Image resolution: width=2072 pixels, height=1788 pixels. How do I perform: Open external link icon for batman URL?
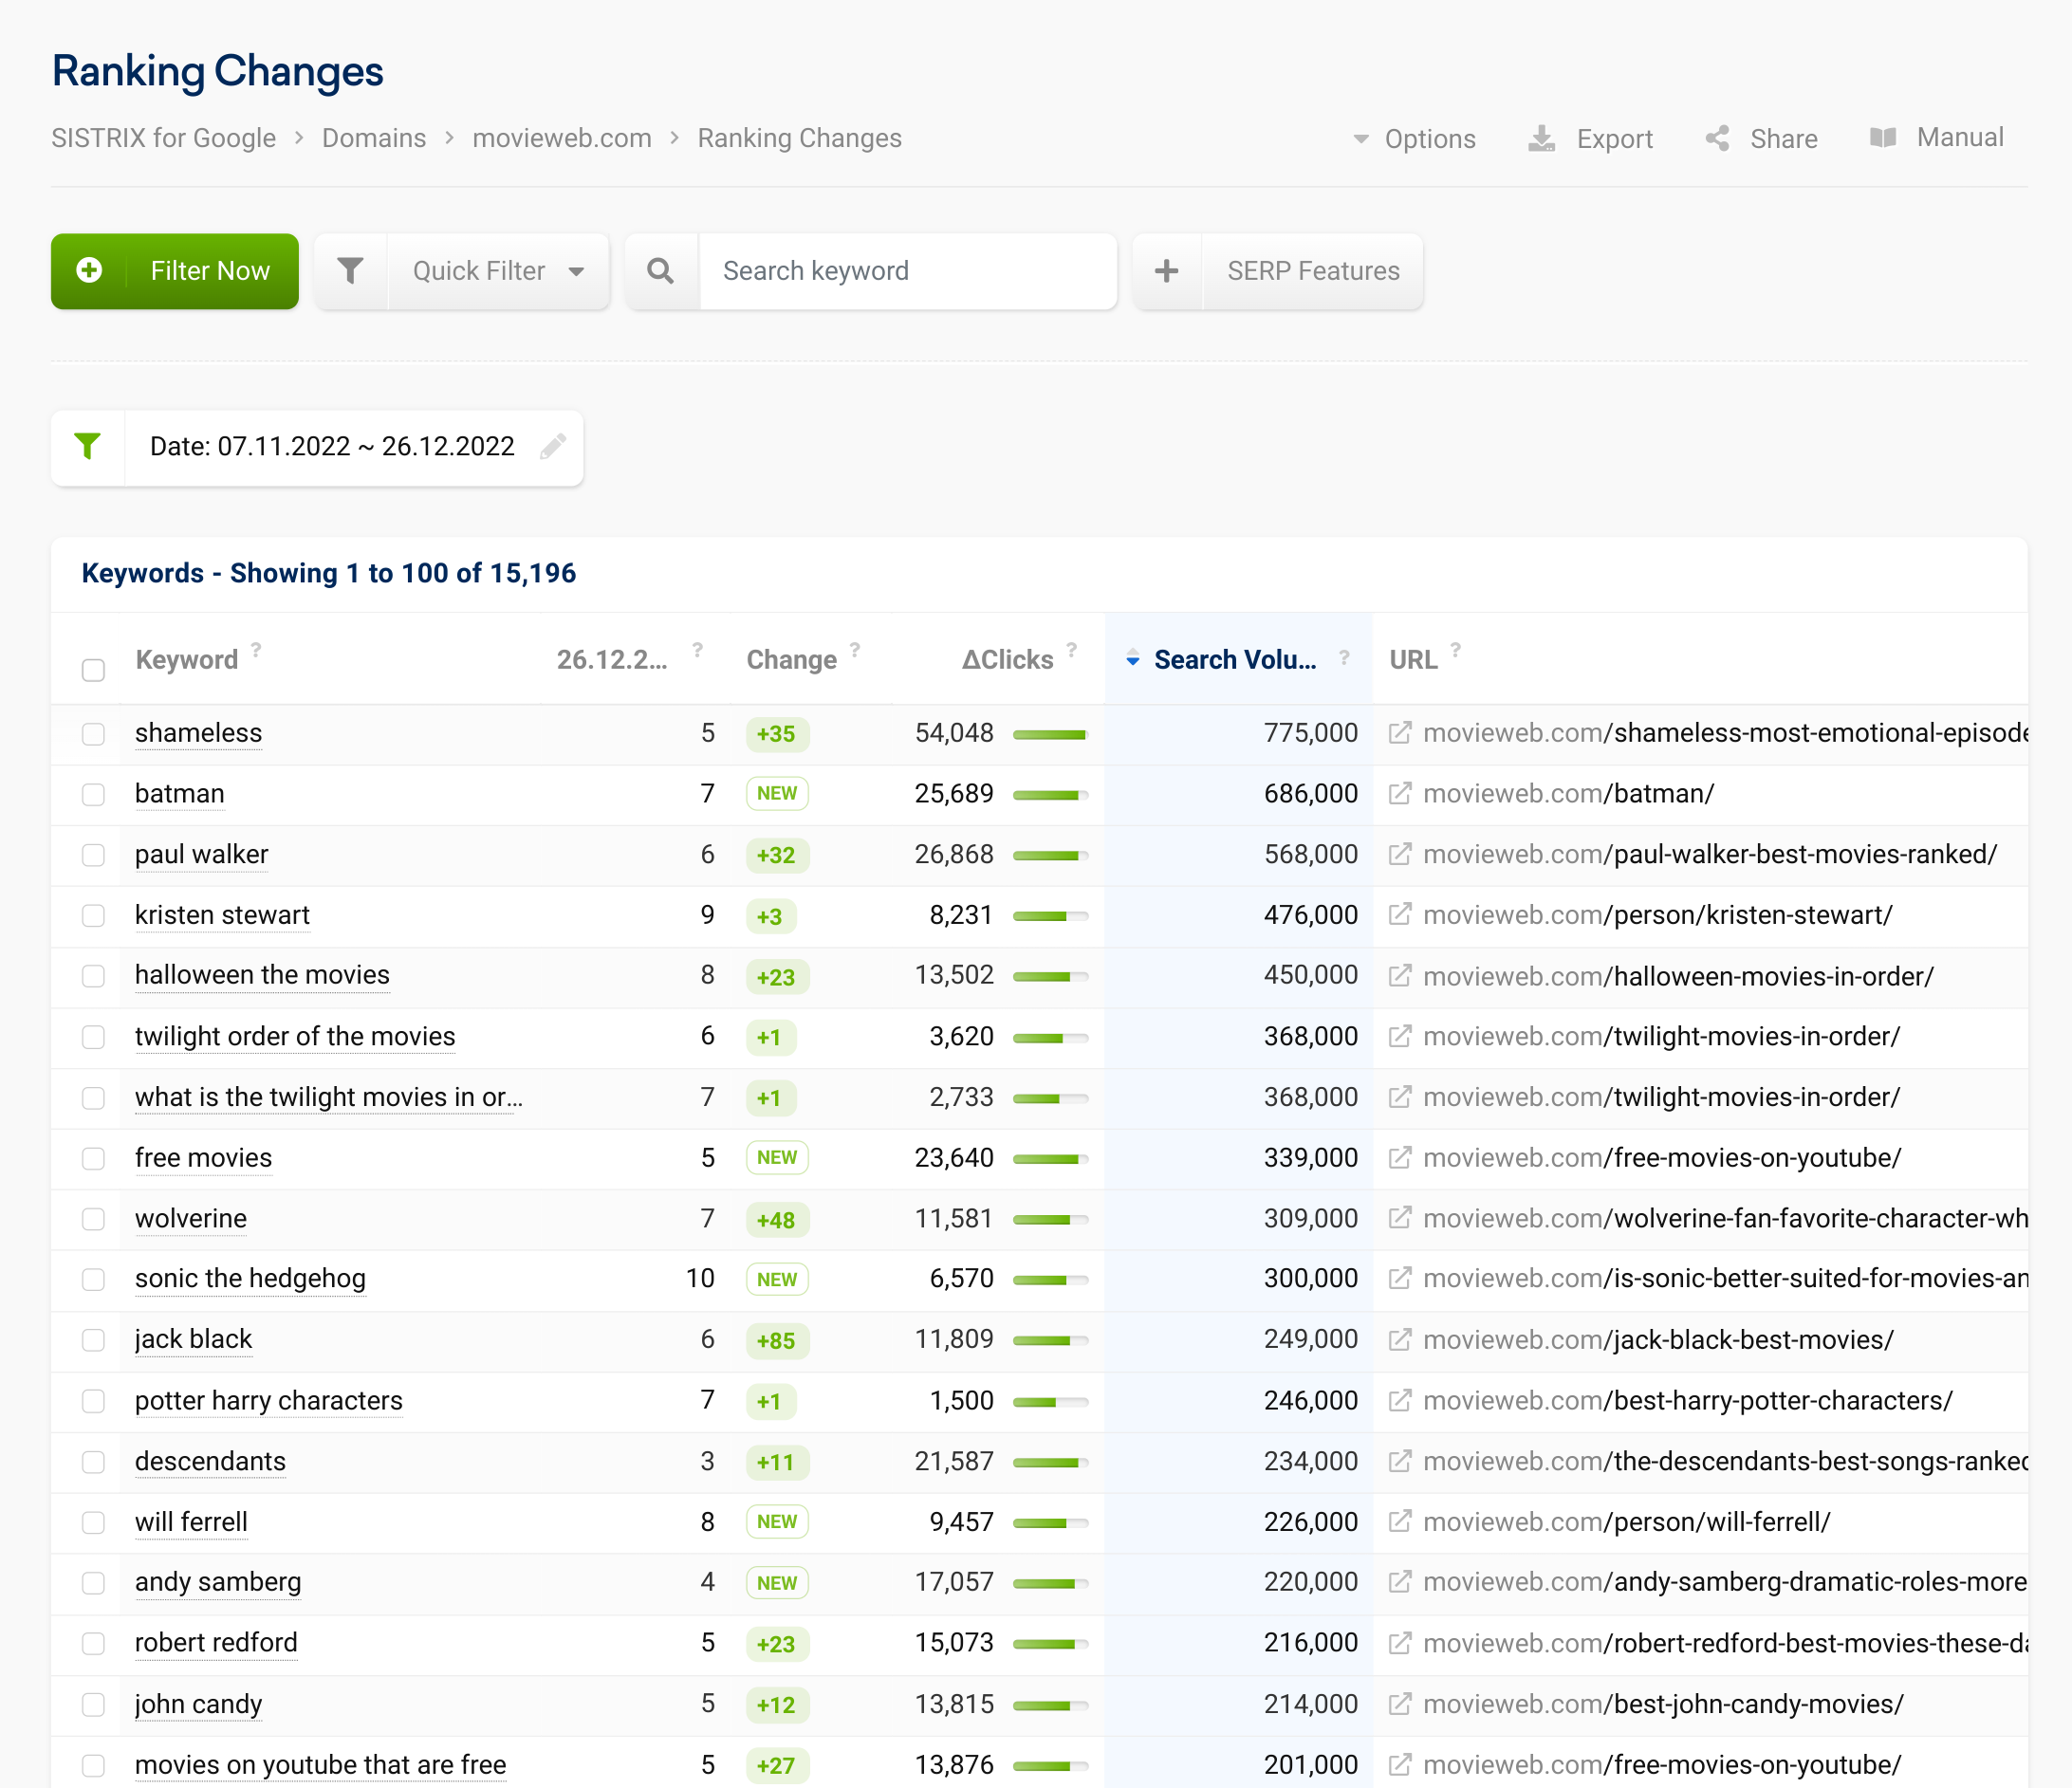[x=1400, y=793]
